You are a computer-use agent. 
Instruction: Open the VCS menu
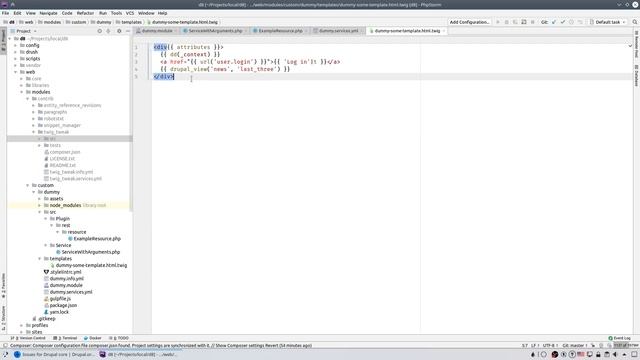pos(130,13)
